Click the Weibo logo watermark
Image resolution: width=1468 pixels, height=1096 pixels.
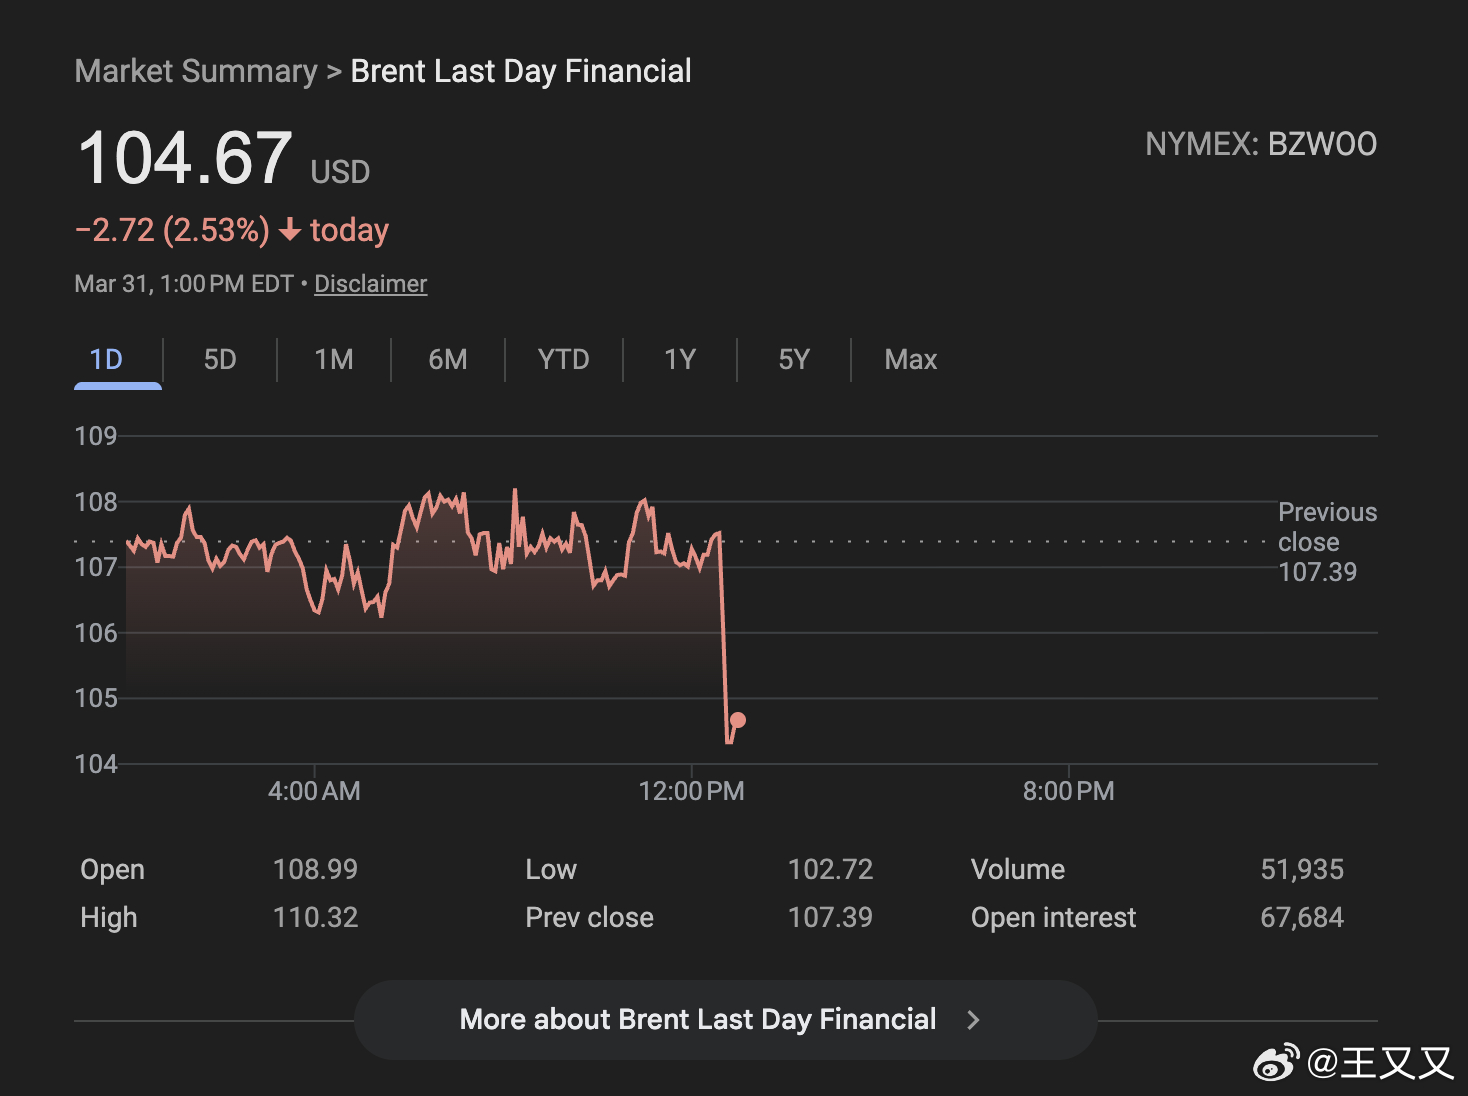(x=1277, y=1062)
